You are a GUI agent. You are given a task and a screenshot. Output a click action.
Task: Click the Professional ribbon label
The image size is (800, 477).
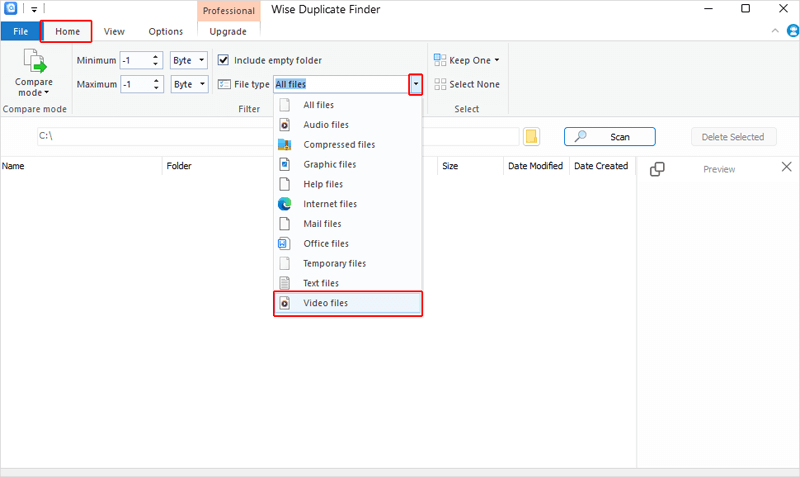pos(229,11)
